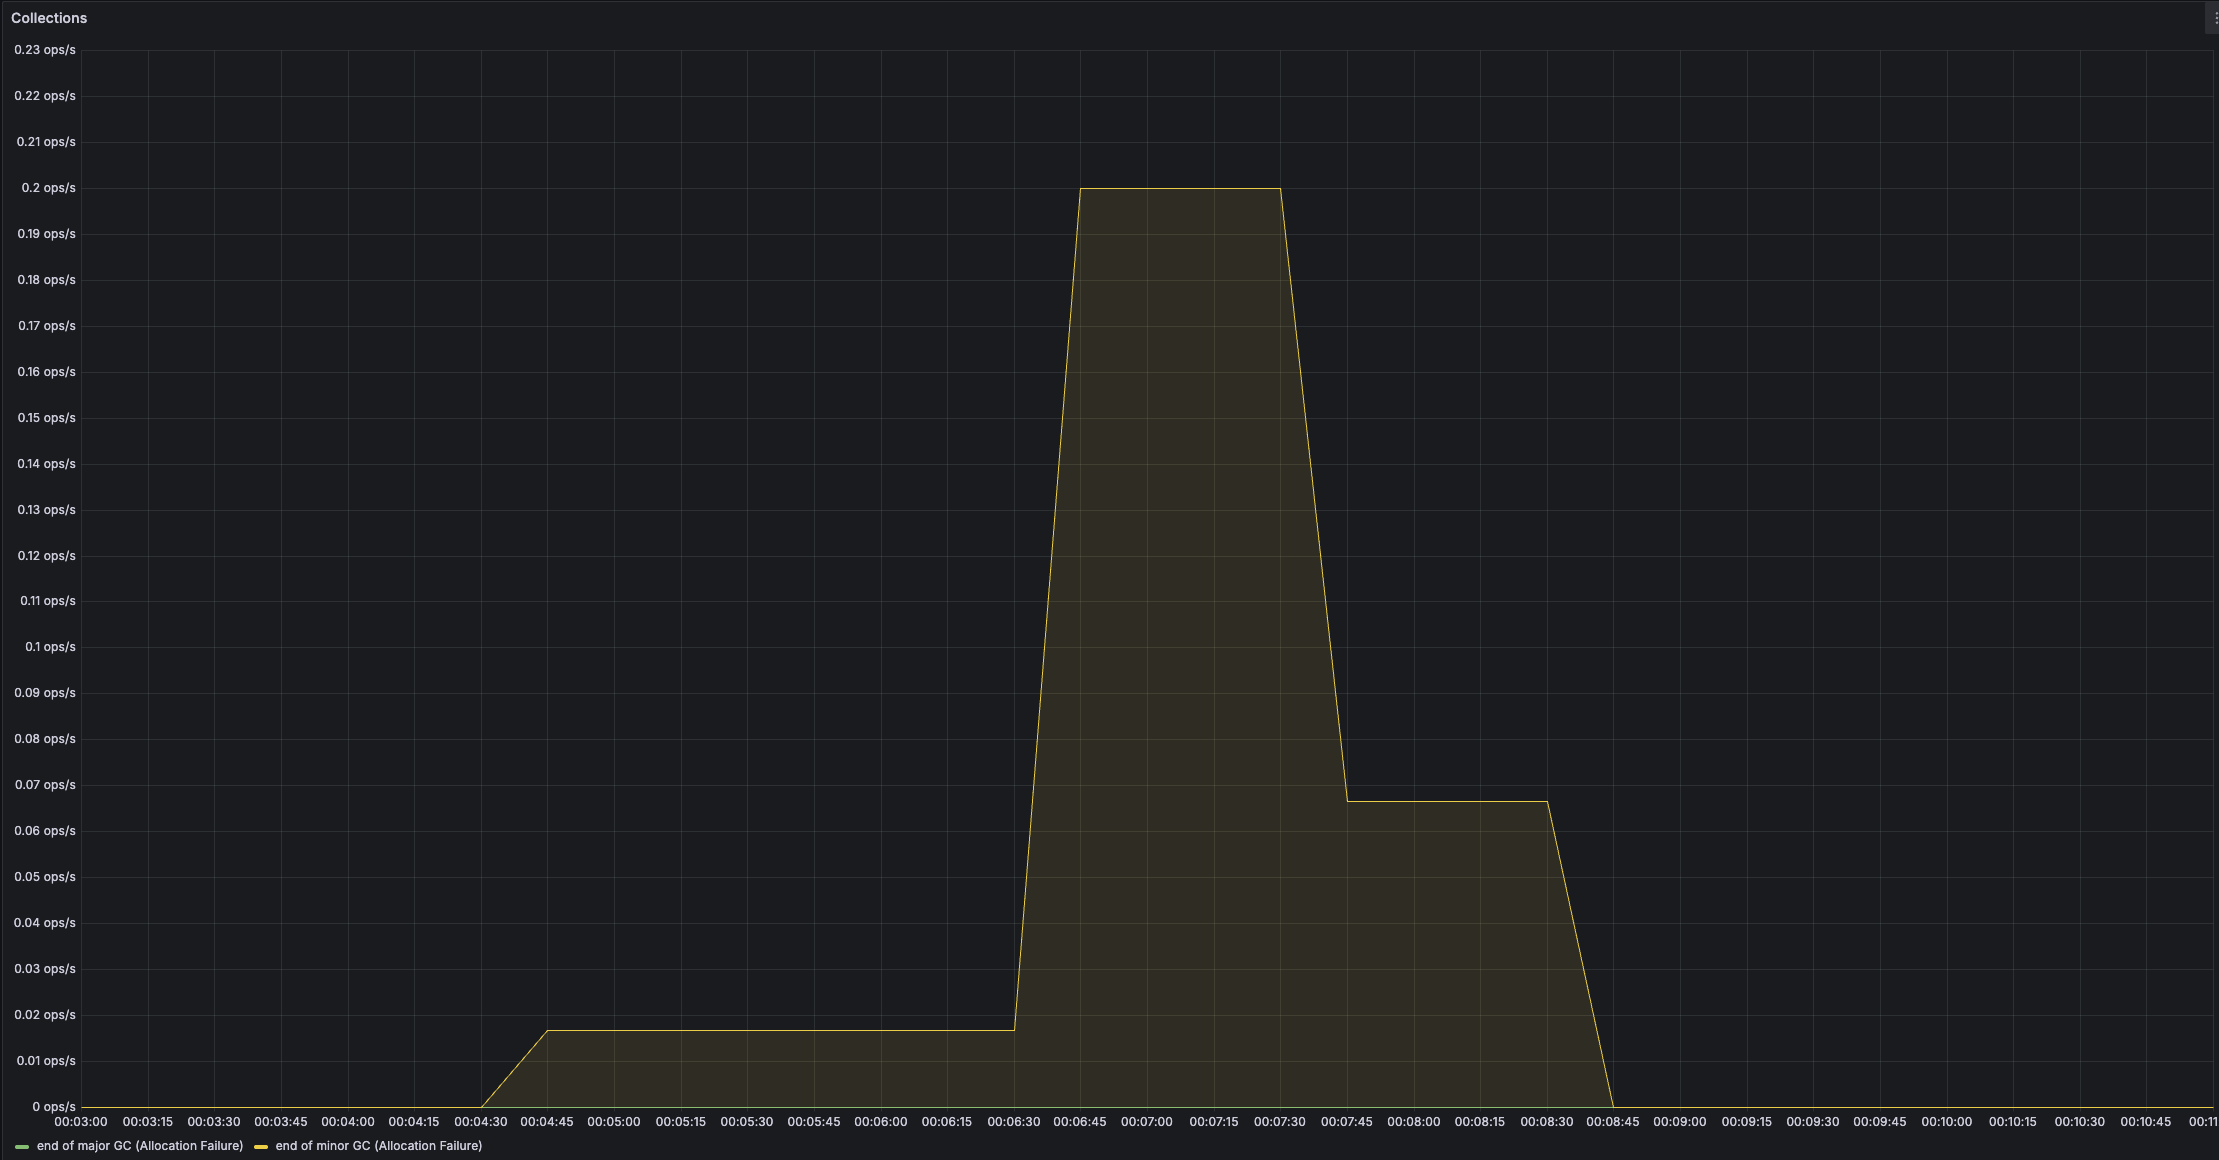The width and height of the screenshot is (2219, 1160).
Task: Click the 00:08:30 time axis label
Action: pyautogui.click(x=1547, y=1122)
